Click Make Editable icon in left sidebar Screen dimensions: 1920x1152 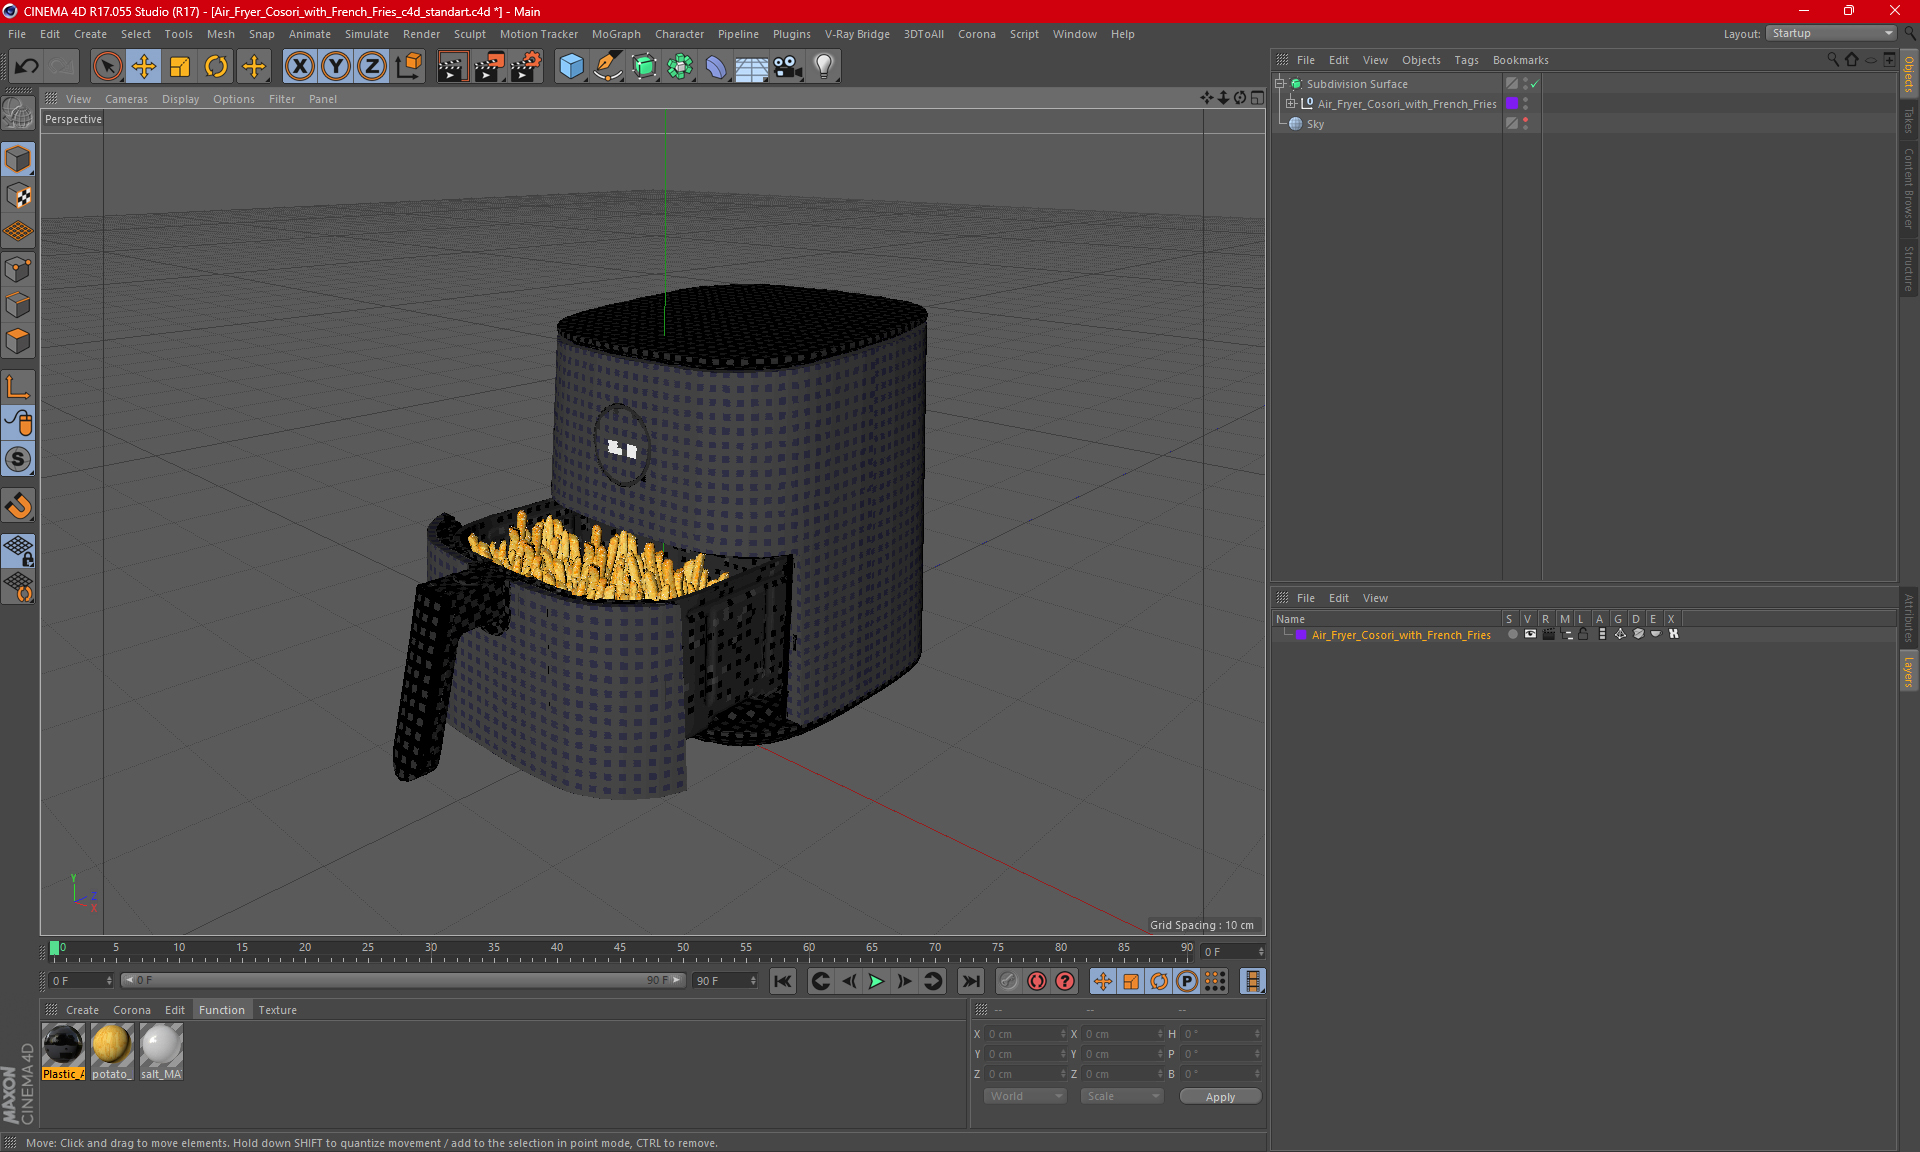[18, 113]
